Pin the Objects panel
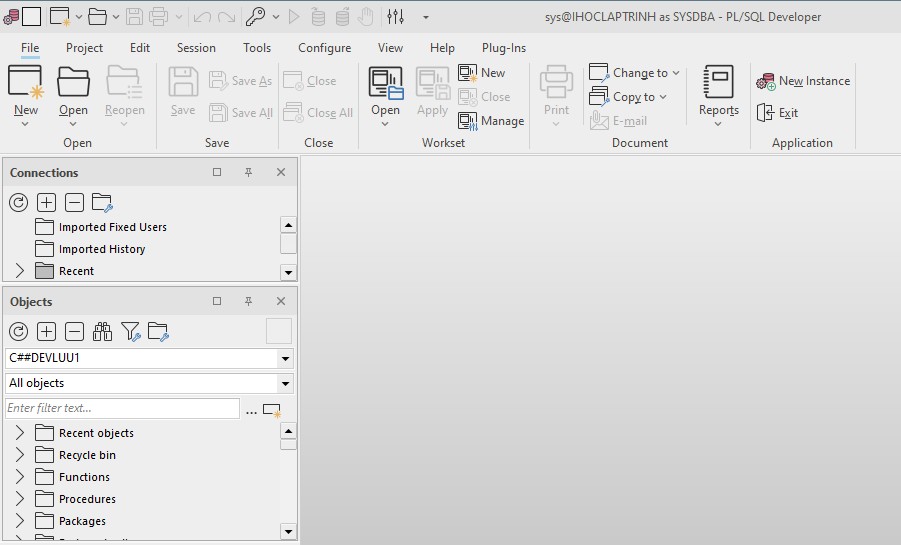 [248, 301]
